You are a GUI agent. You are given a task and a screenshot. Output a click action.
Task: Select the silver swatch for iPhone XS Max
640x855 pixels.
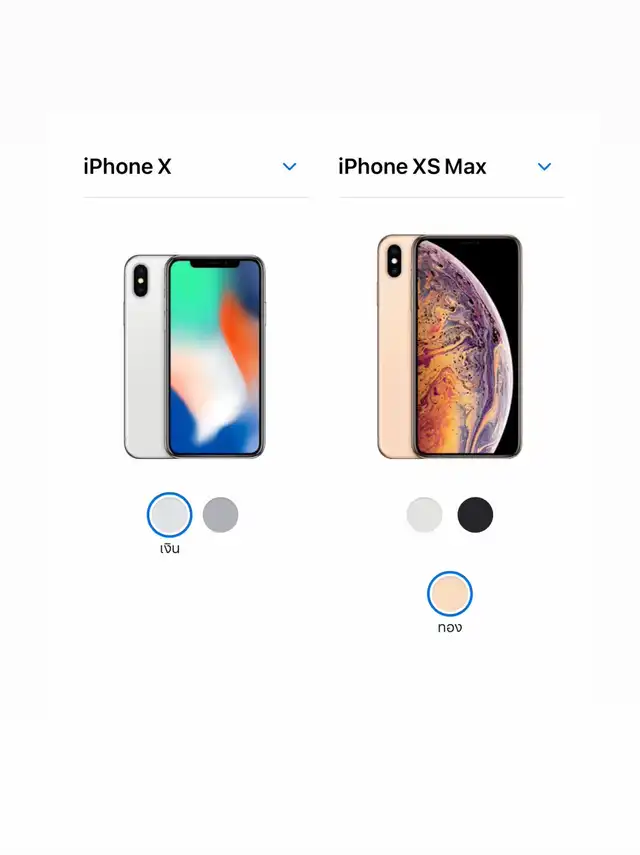pyautogui.click(x=424, y=515)
